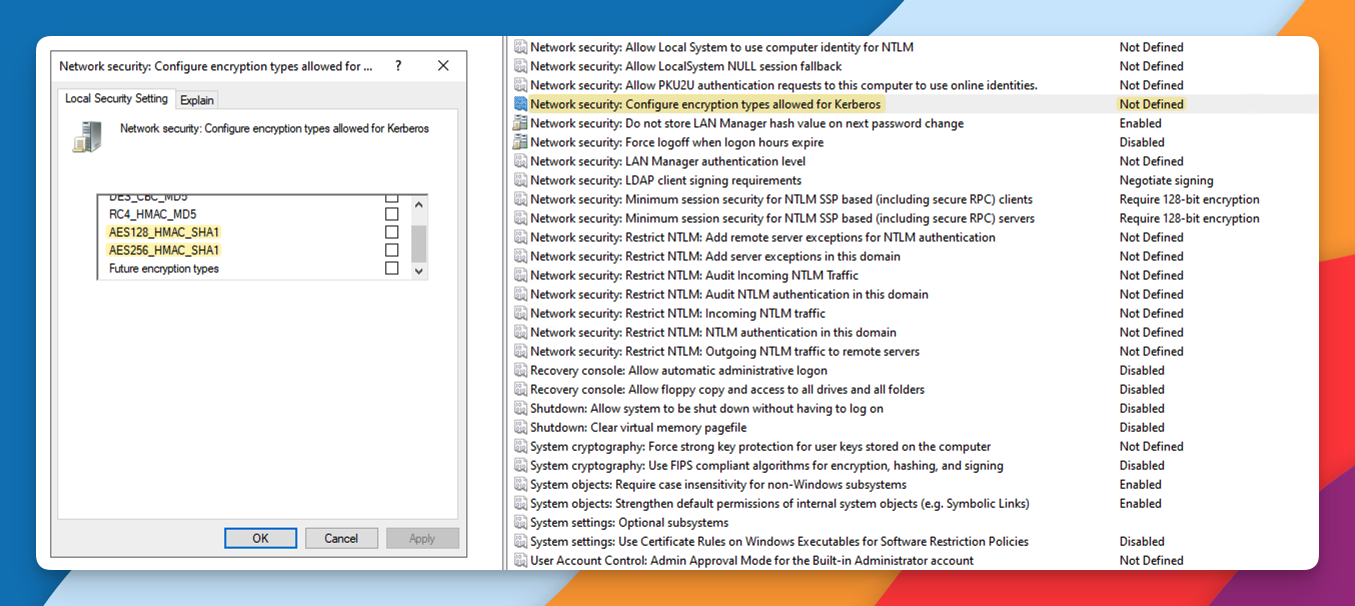Image resolution: width=1355 pixels, height=606 pixels.
Task: Click the help (?) icon in the dialog title bar
Action: (397, 64)
